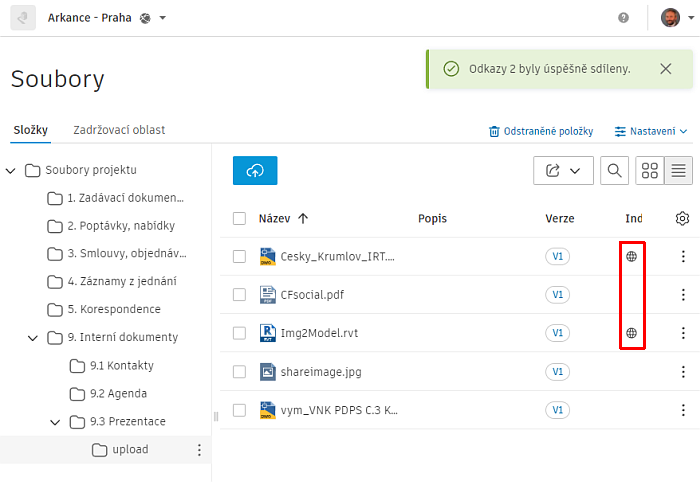Open the 5. Korespondence folder
Viewport: 700px width, 482px height.
(x=113, y=309)
